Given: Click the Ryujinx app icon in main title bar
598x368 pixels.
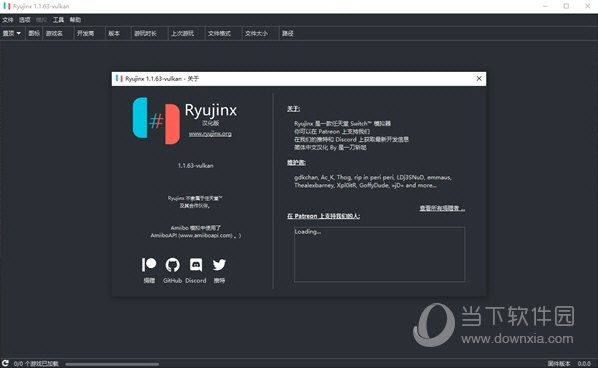Looking at the screenshot, I should tap(6, 6).
